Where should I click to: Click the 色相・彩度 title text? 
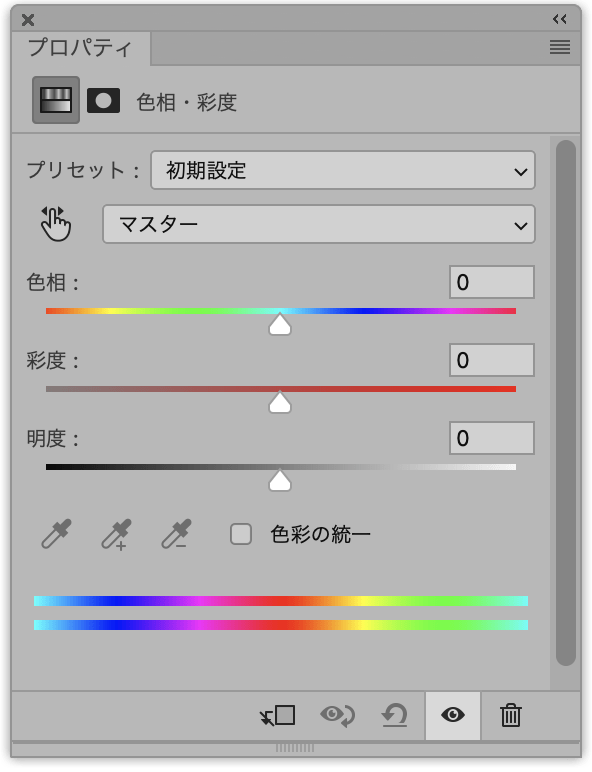187,102
